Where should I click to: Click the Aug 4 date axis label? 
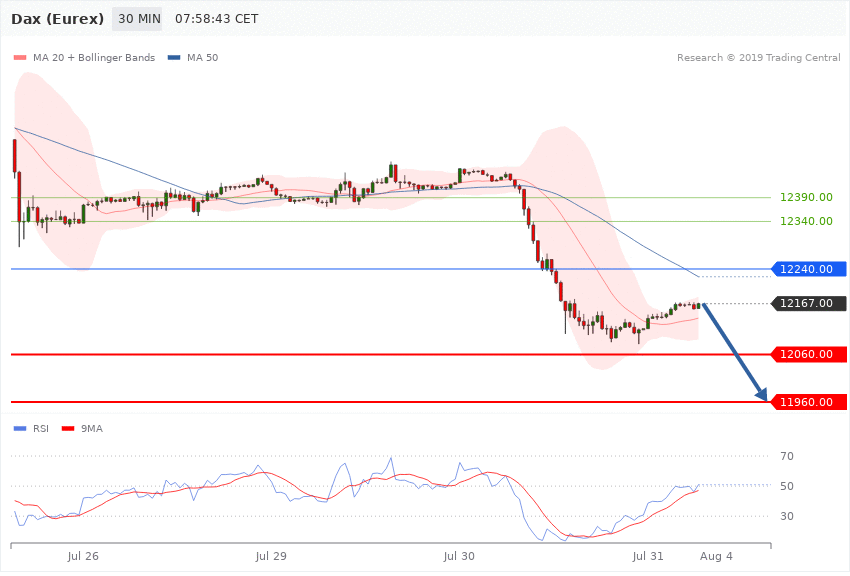click(716, 556)
